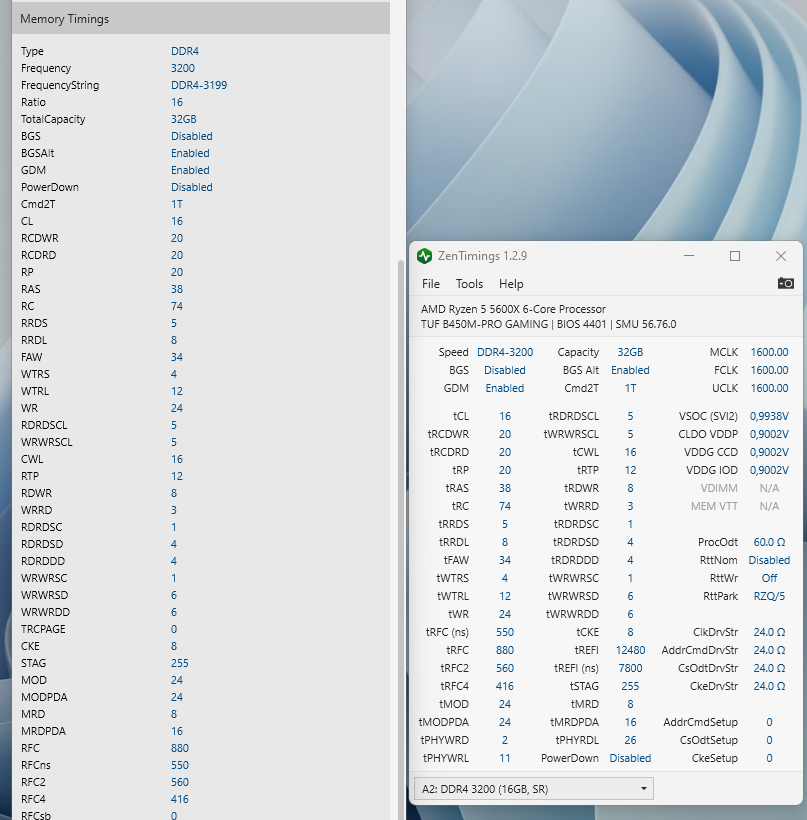Click the Cmd2T row label in list
The image size is (807, 820).
coord(38,204)
